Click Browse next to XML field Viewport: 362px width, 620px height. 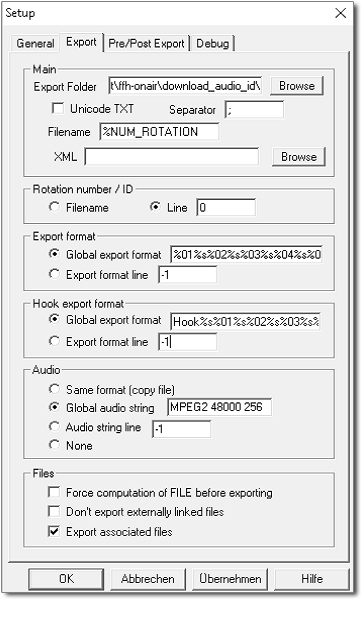pos(299,157)
